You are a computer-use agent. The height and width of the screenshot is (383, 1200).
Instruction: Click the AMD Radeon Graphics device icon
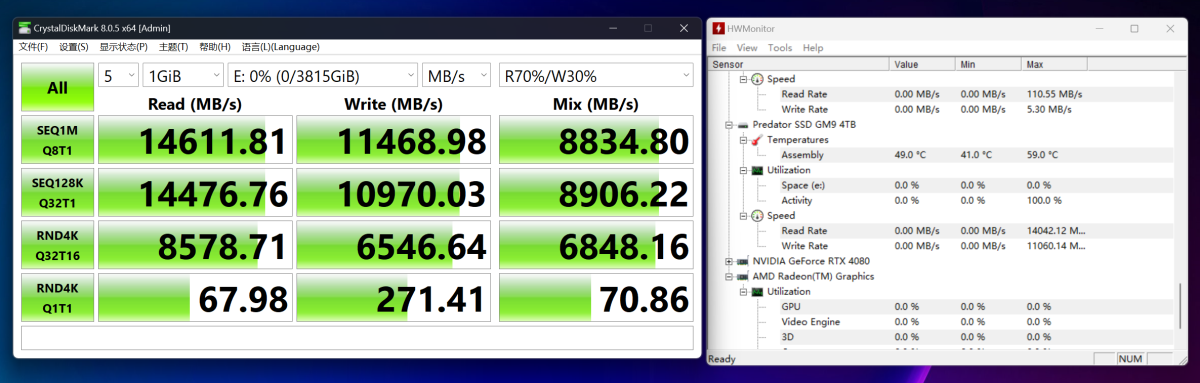pos(742,276)
